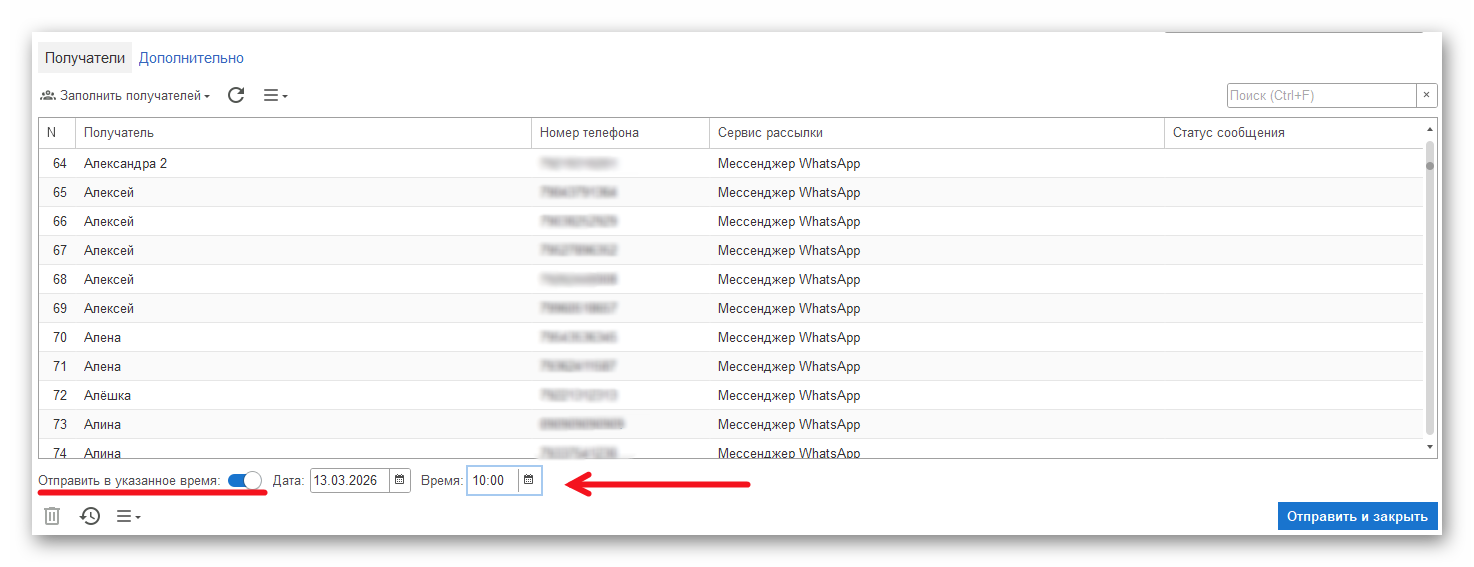Click the refresh recipients list icon
The image size is (1474, 567).
(x=236, y=96)
